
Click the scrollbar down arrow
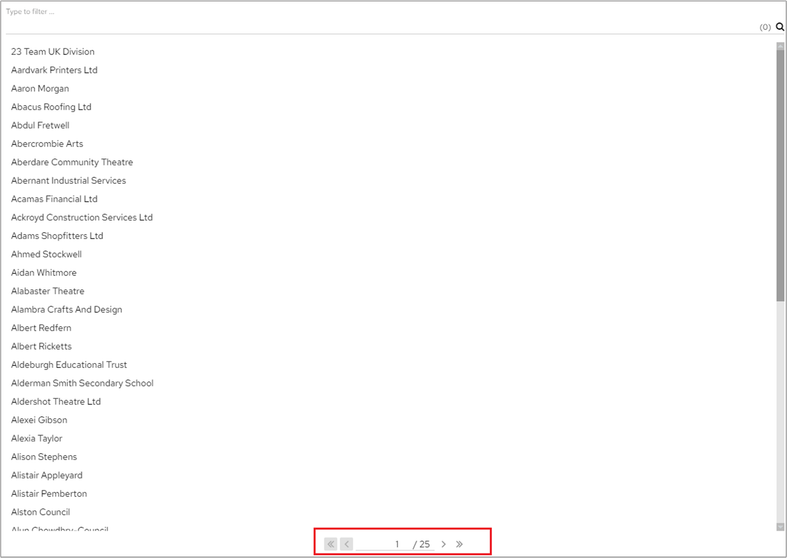[x=780, y=527]
